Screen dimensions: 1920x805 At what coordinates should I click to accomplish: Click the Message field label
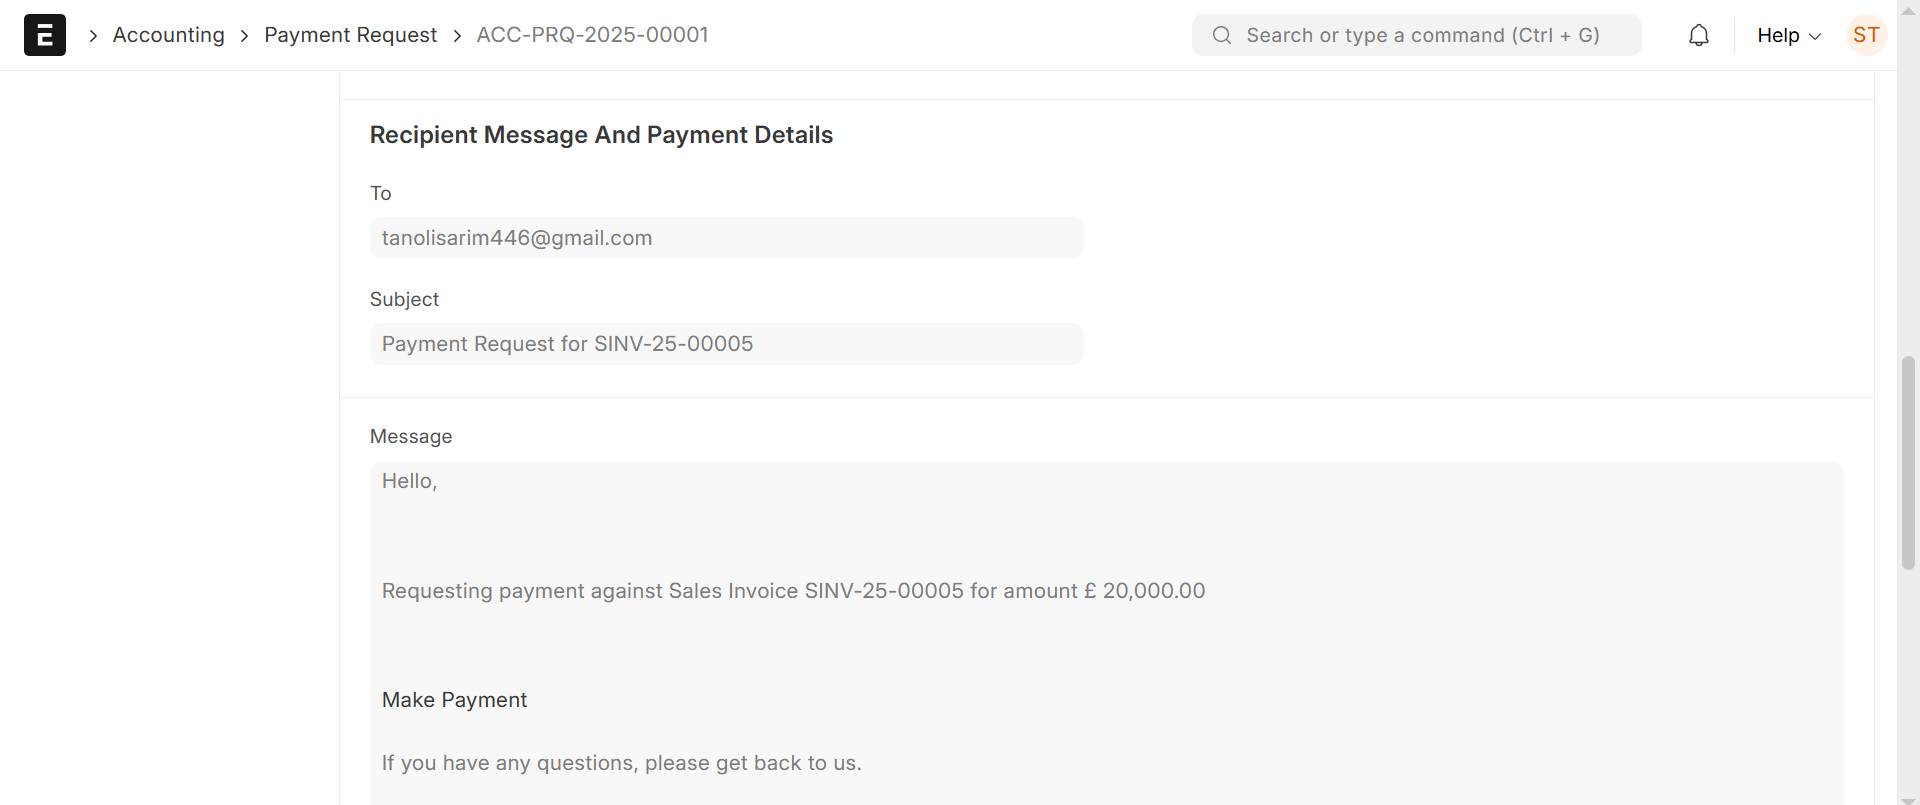point(411,436)
